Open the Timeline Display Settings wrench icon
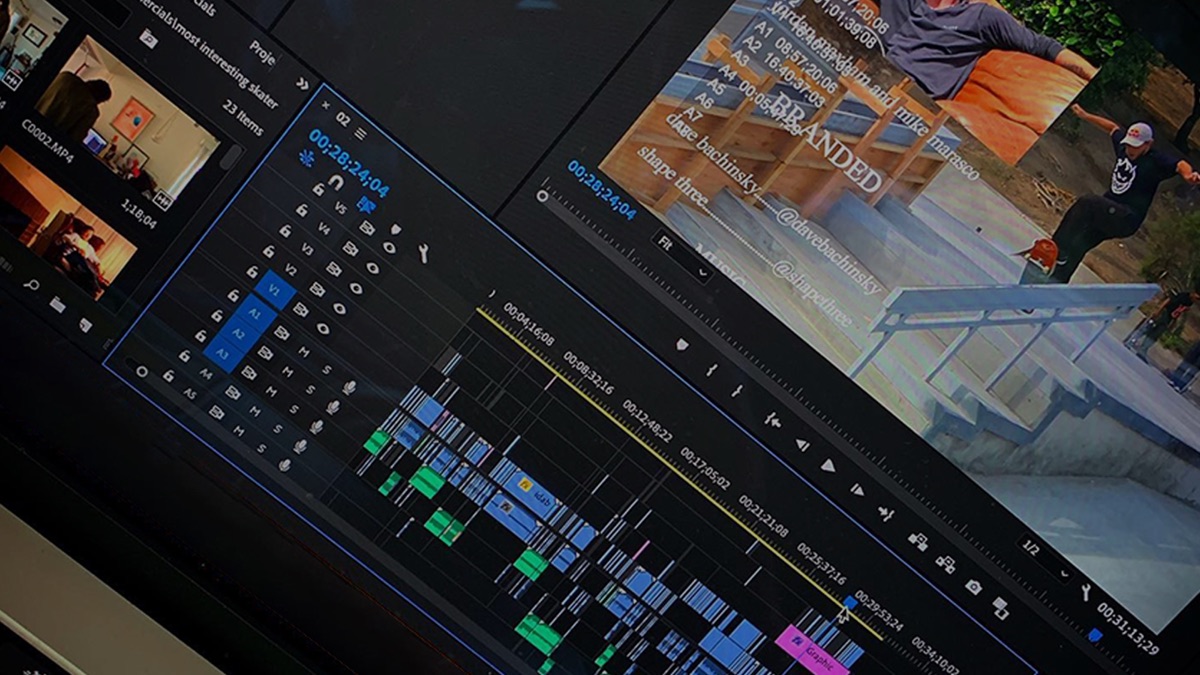 click(423, 251)
